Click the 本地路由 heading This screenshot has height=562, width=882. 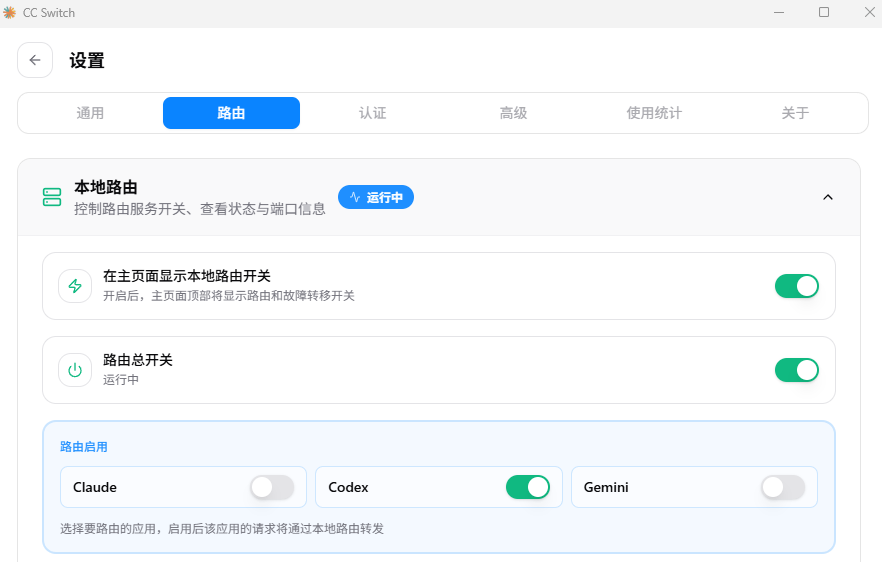[106, 187]
